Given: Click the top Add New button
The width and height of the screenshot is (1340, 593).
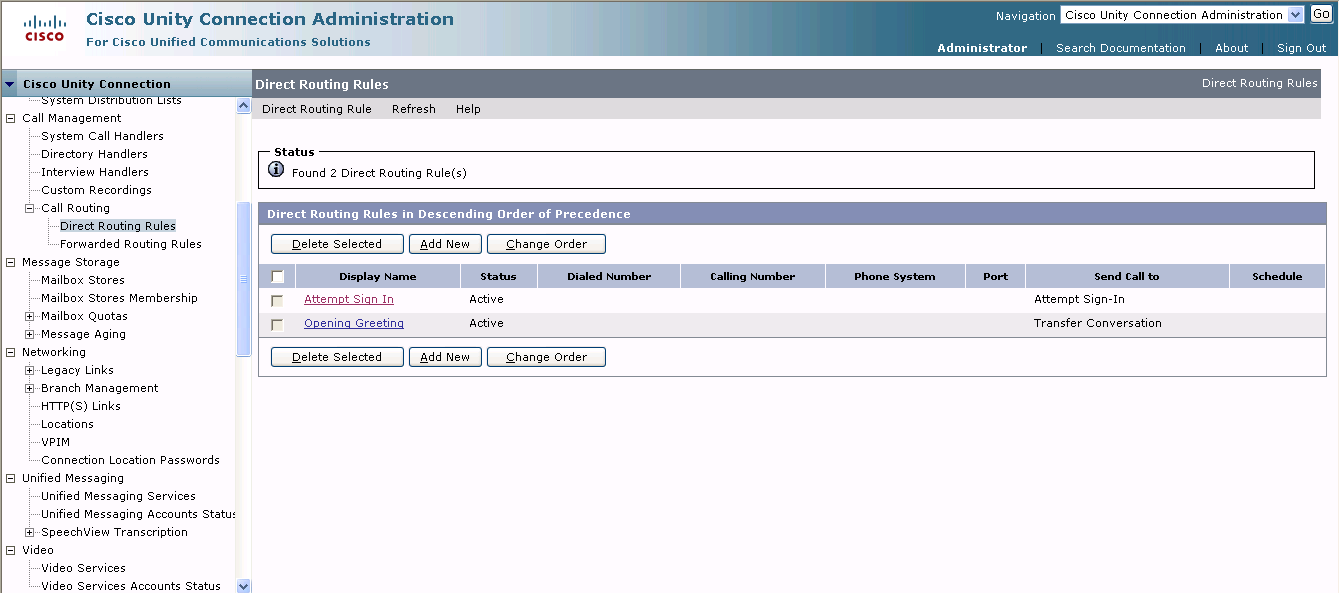Looking at the screenshot, I should [x=445, y=244].
